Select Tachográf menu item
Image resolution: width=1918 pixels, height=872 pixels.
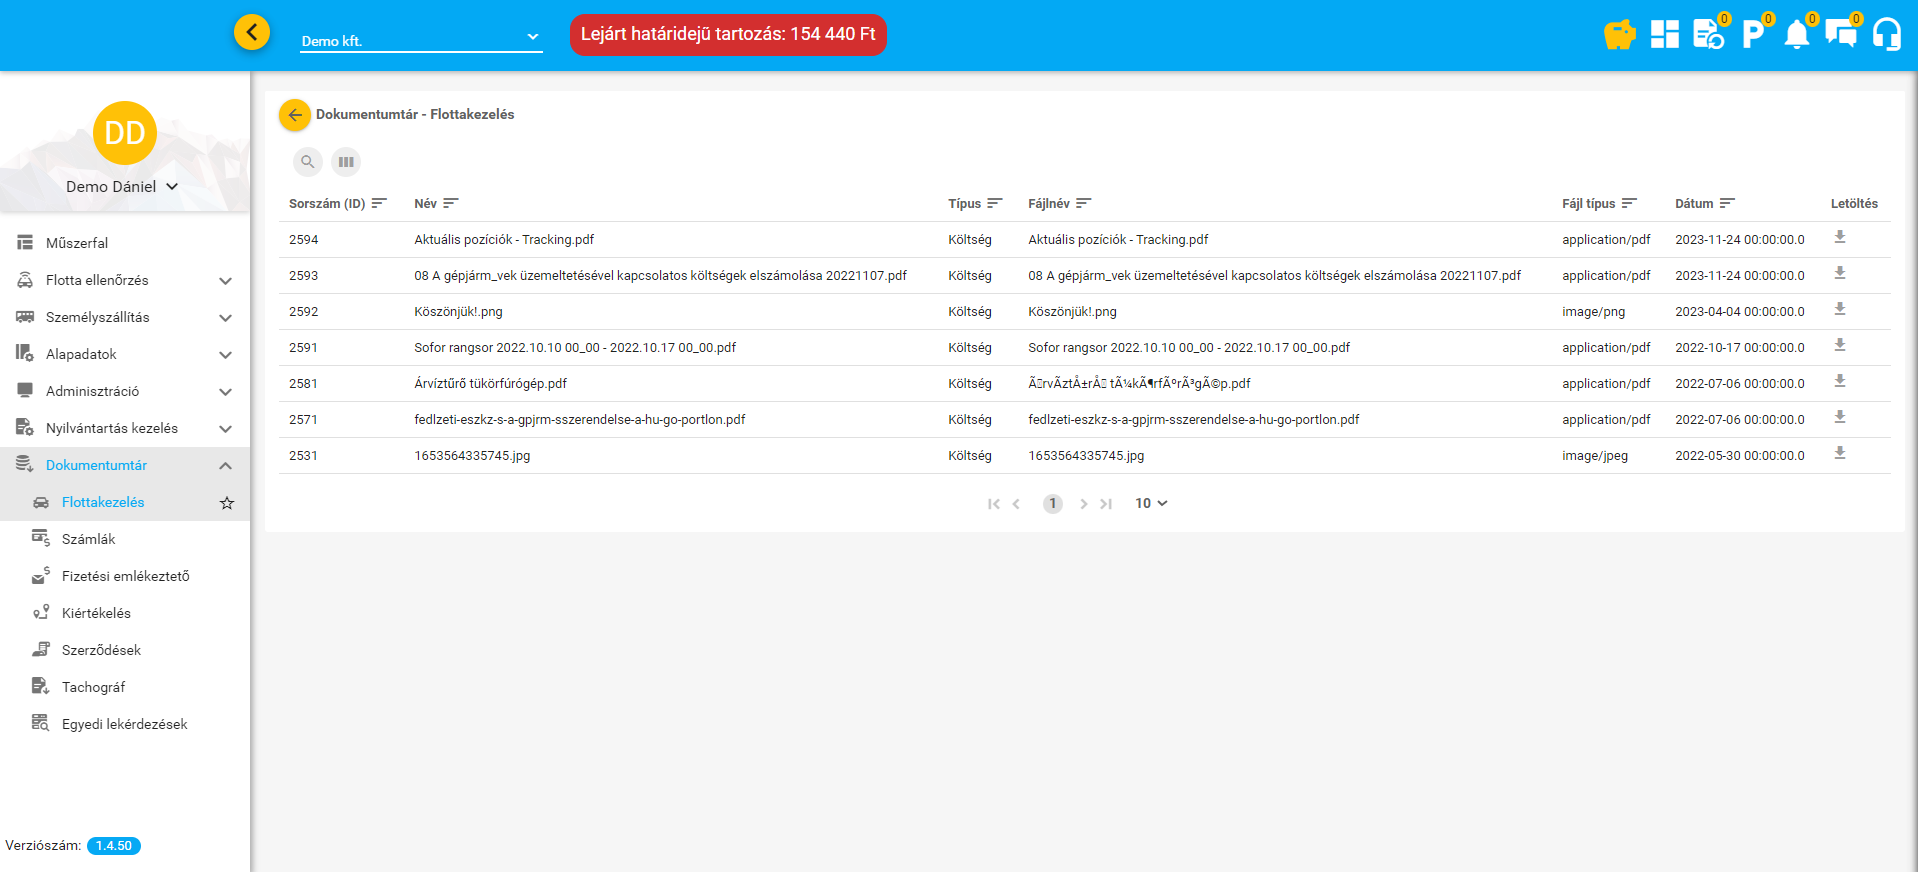pyautogui.click(x=93, y=687)
